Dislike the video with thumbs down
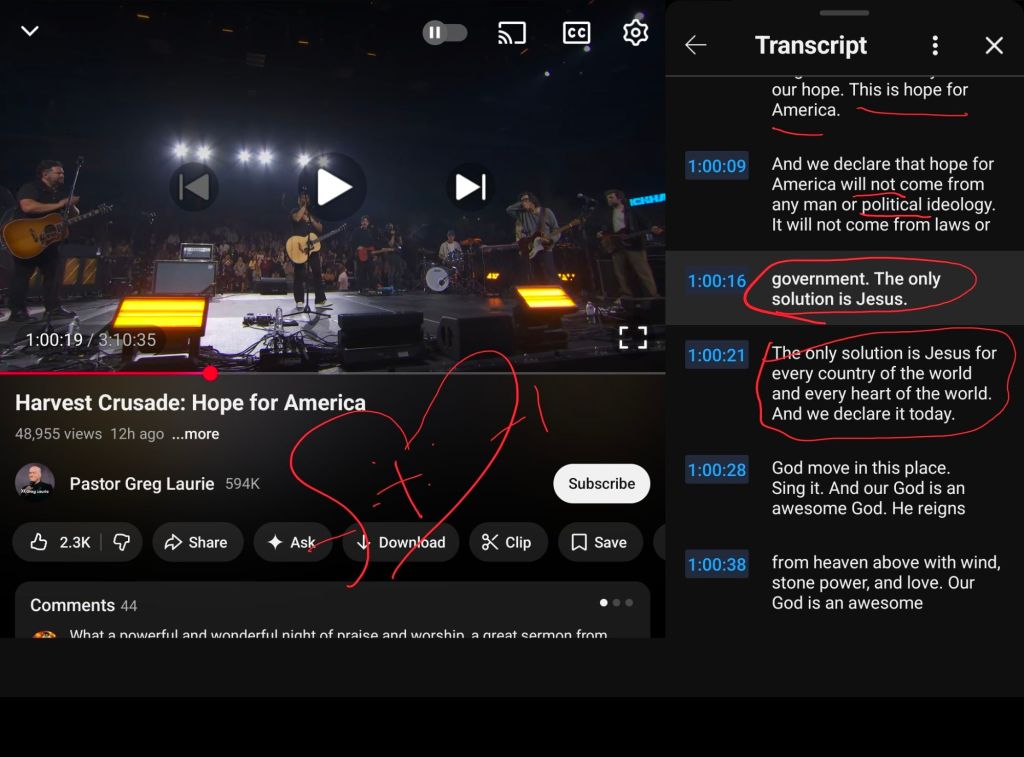This screenshot has height=757, width=1024. click(x=121, y=542)
